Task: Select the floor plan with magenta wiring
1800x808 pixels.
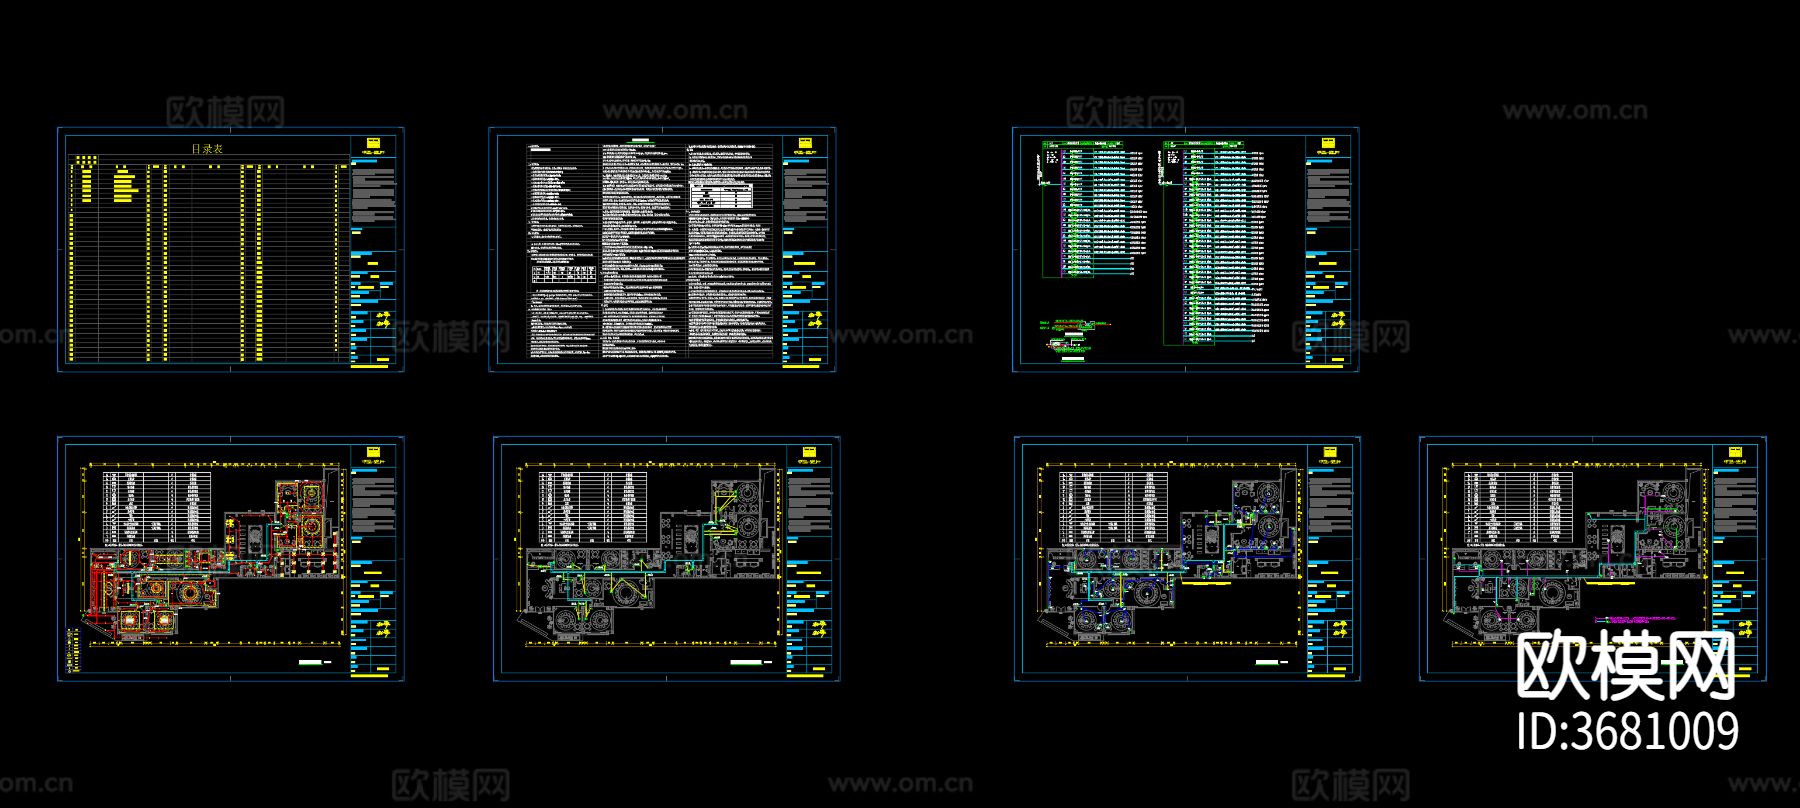Action: (1593, 559)
